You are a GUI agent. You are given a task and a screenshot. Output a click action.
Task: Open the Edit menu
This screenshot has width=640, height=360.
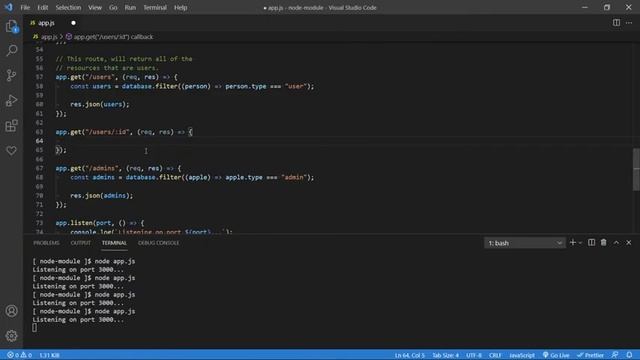pyautogui.click(x=42, y=7)
